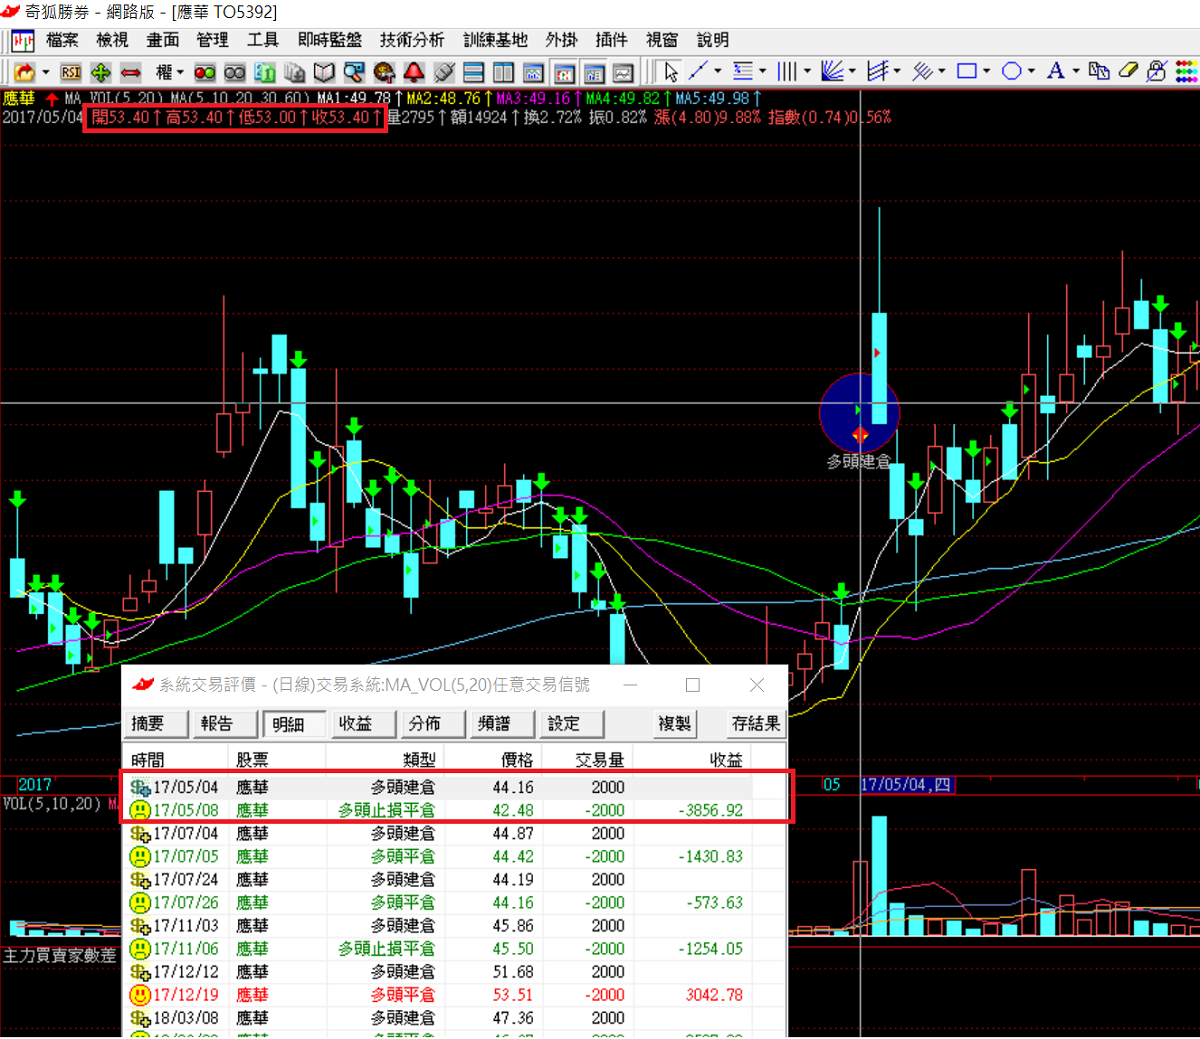Click the red alarm bell icon
The height and width of the screenshot is (1039, 1200).
point(414,72)
